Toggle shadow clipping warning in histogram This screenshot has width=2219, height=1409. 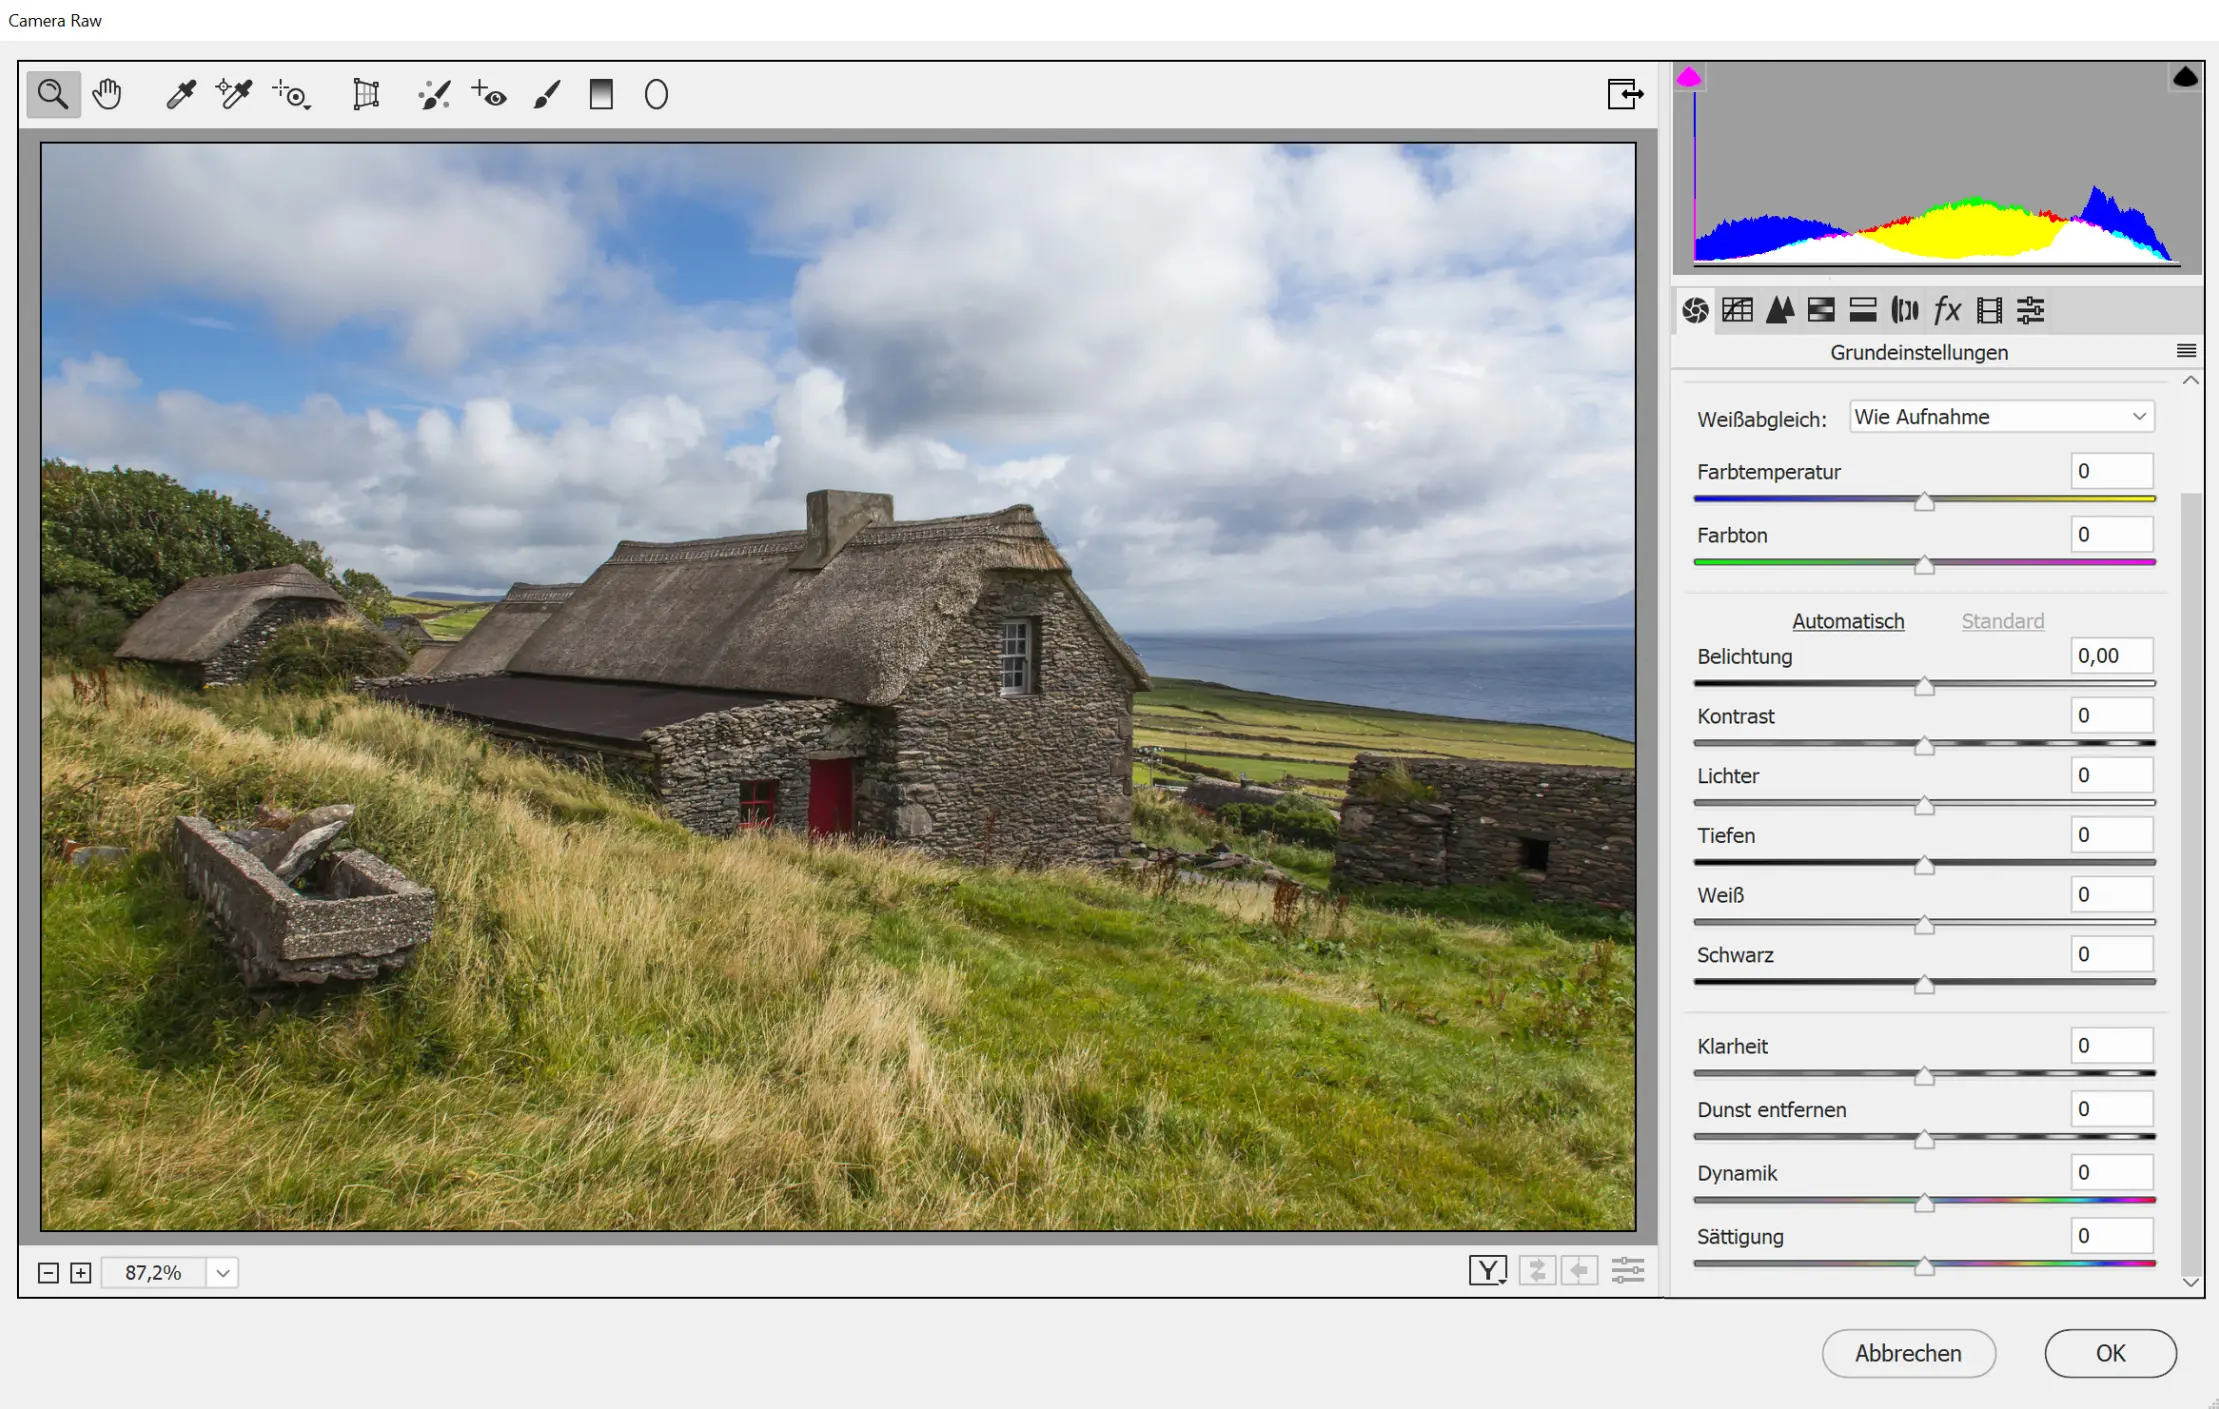click(1689, 78)
